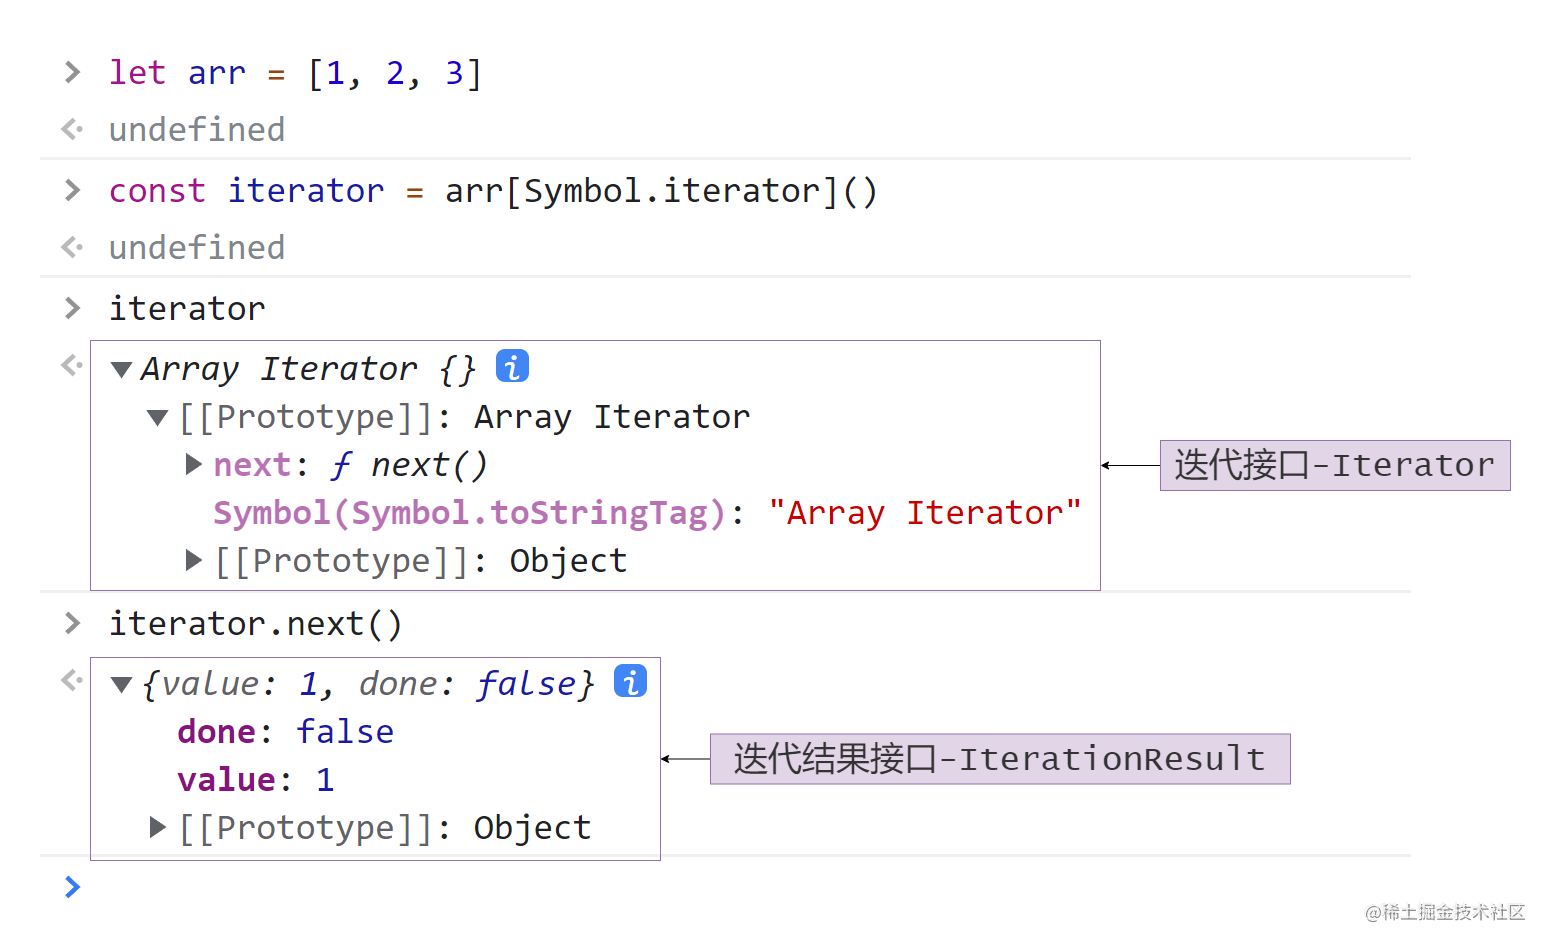Image resolution: width=1551 pixels, height=948 pixels.
Task: Click the prompt arrow before iterator.next()
Action: point(71,623)
